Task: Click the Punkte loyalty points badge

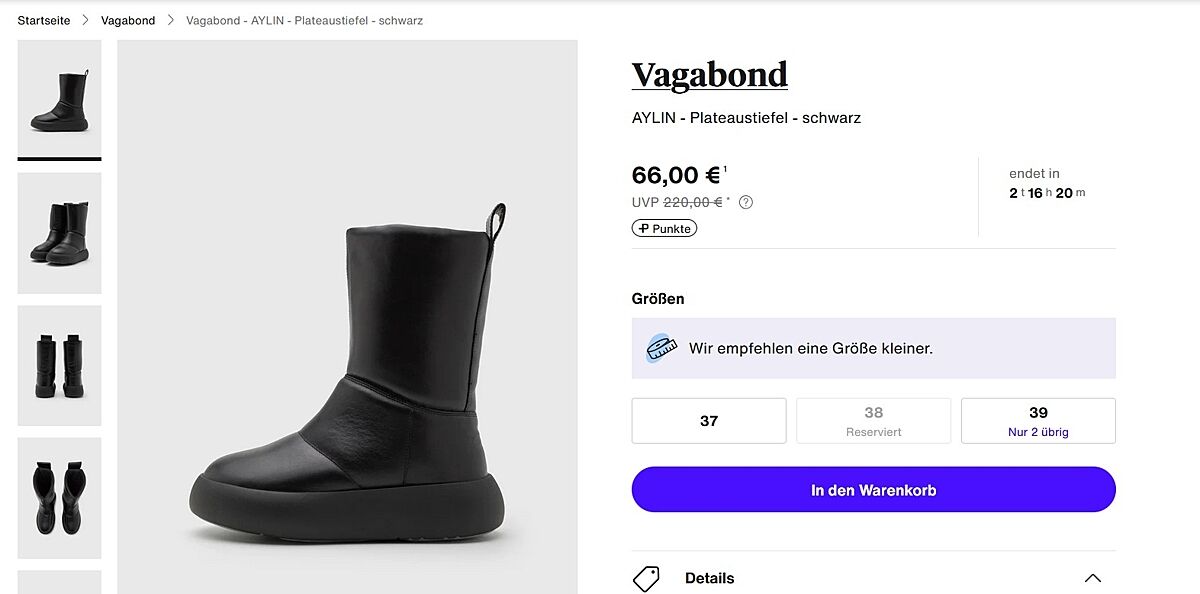Action: click(x=664, y=228)
